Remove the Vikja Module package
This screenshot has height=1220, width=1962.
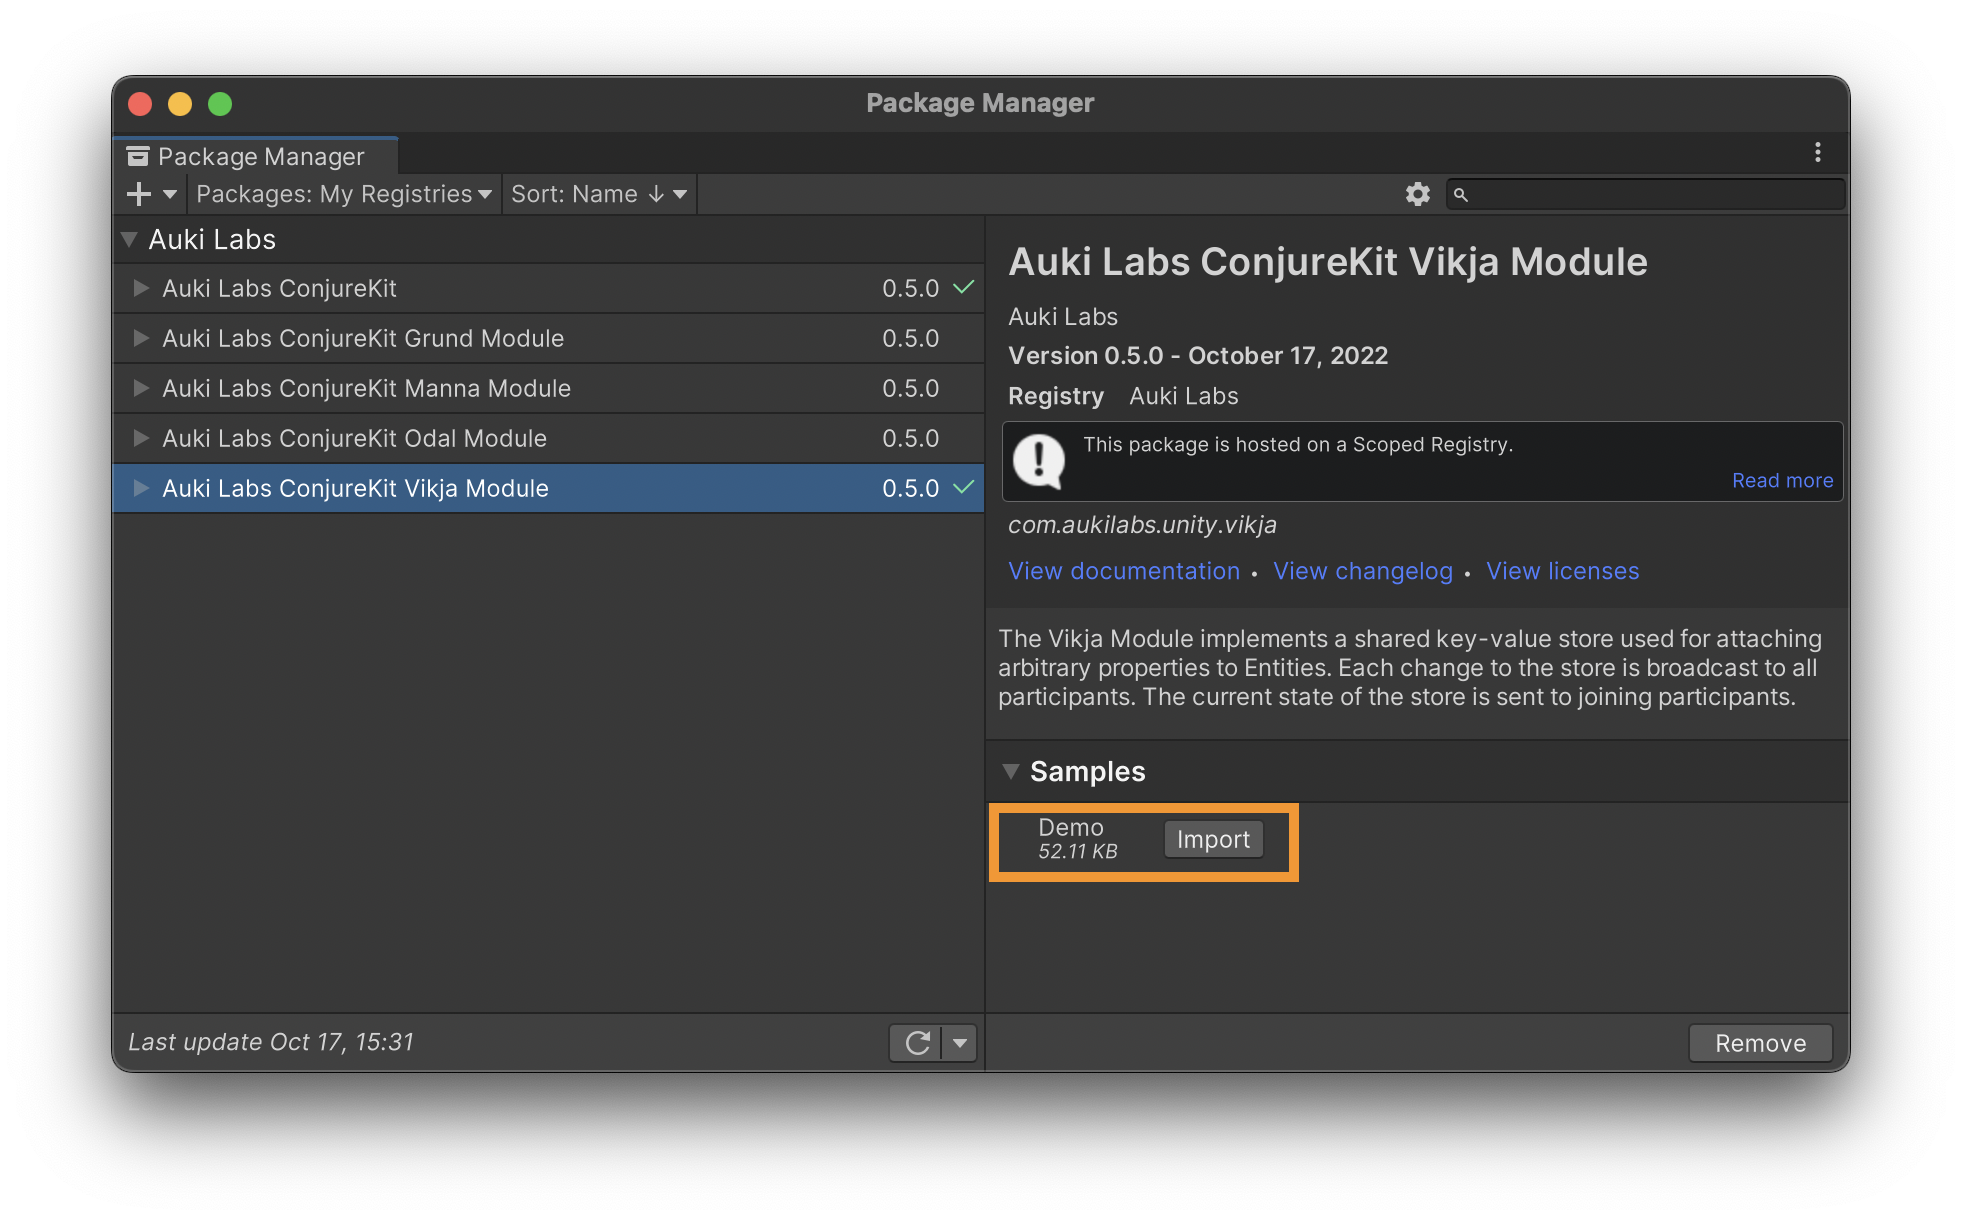[1760, 1043]
